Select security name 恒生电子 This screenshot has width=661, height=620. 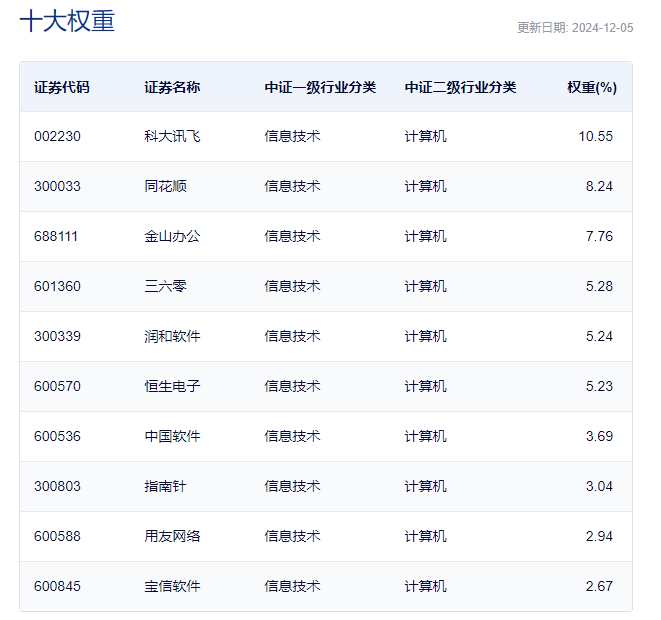point(172,386)
